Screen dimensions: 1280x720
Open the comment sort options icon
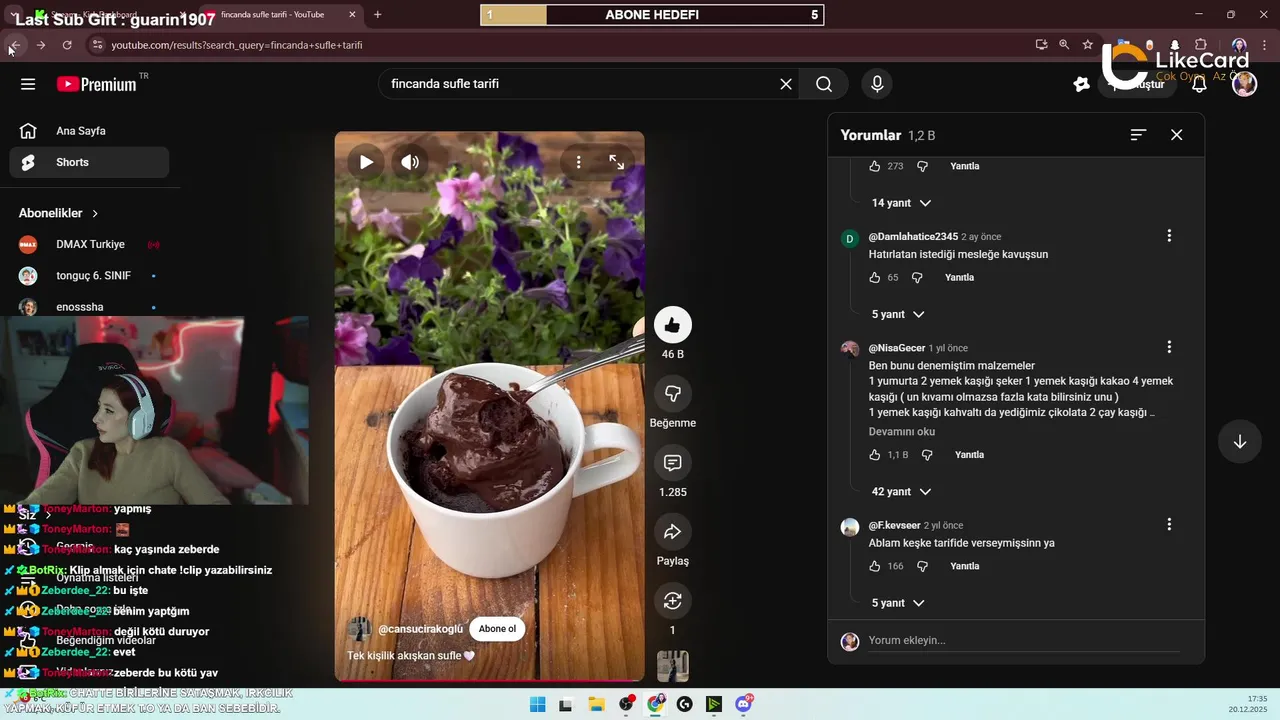tap(1138, 135)
